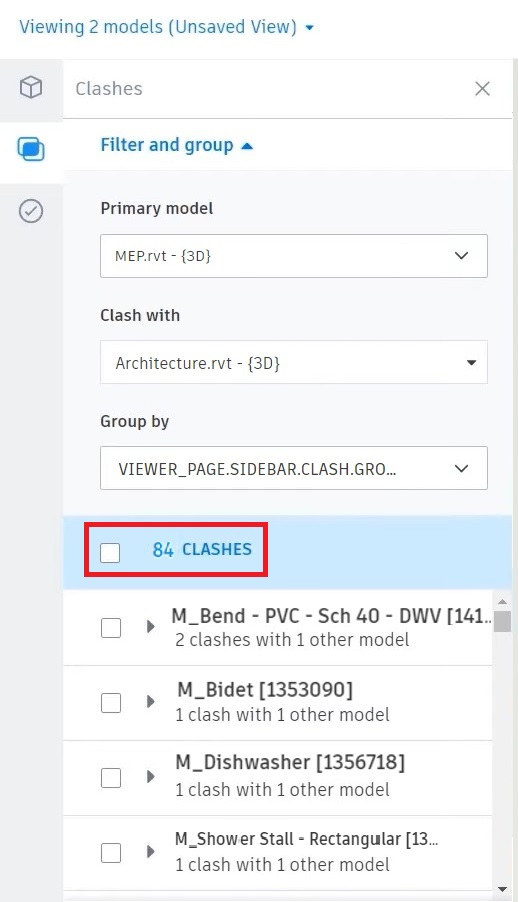
Task: Open the Models cube icon in sidebar
Action: [31, 88]
